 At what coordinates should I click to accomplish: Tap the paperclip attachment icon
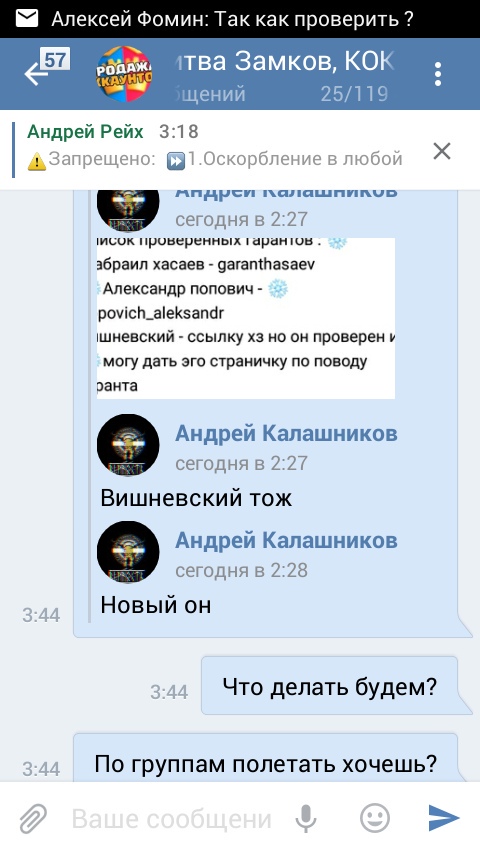[x=33, y=819]
